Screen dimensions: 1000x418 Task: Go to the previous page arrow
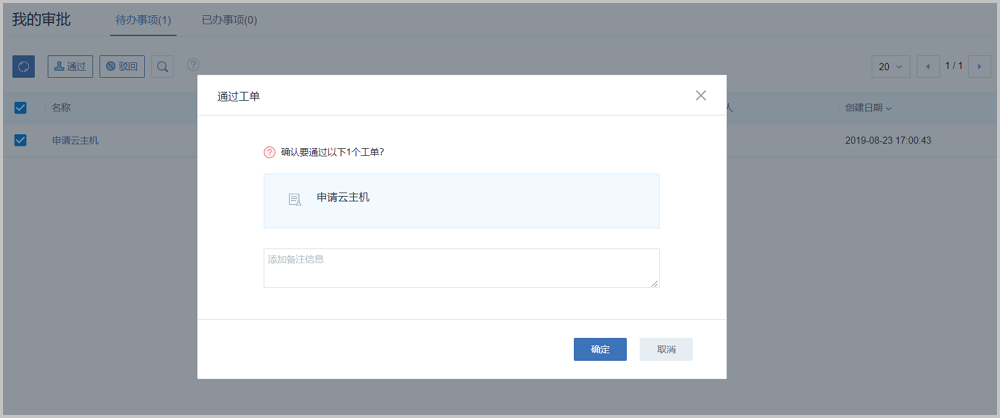pos(929,67)
